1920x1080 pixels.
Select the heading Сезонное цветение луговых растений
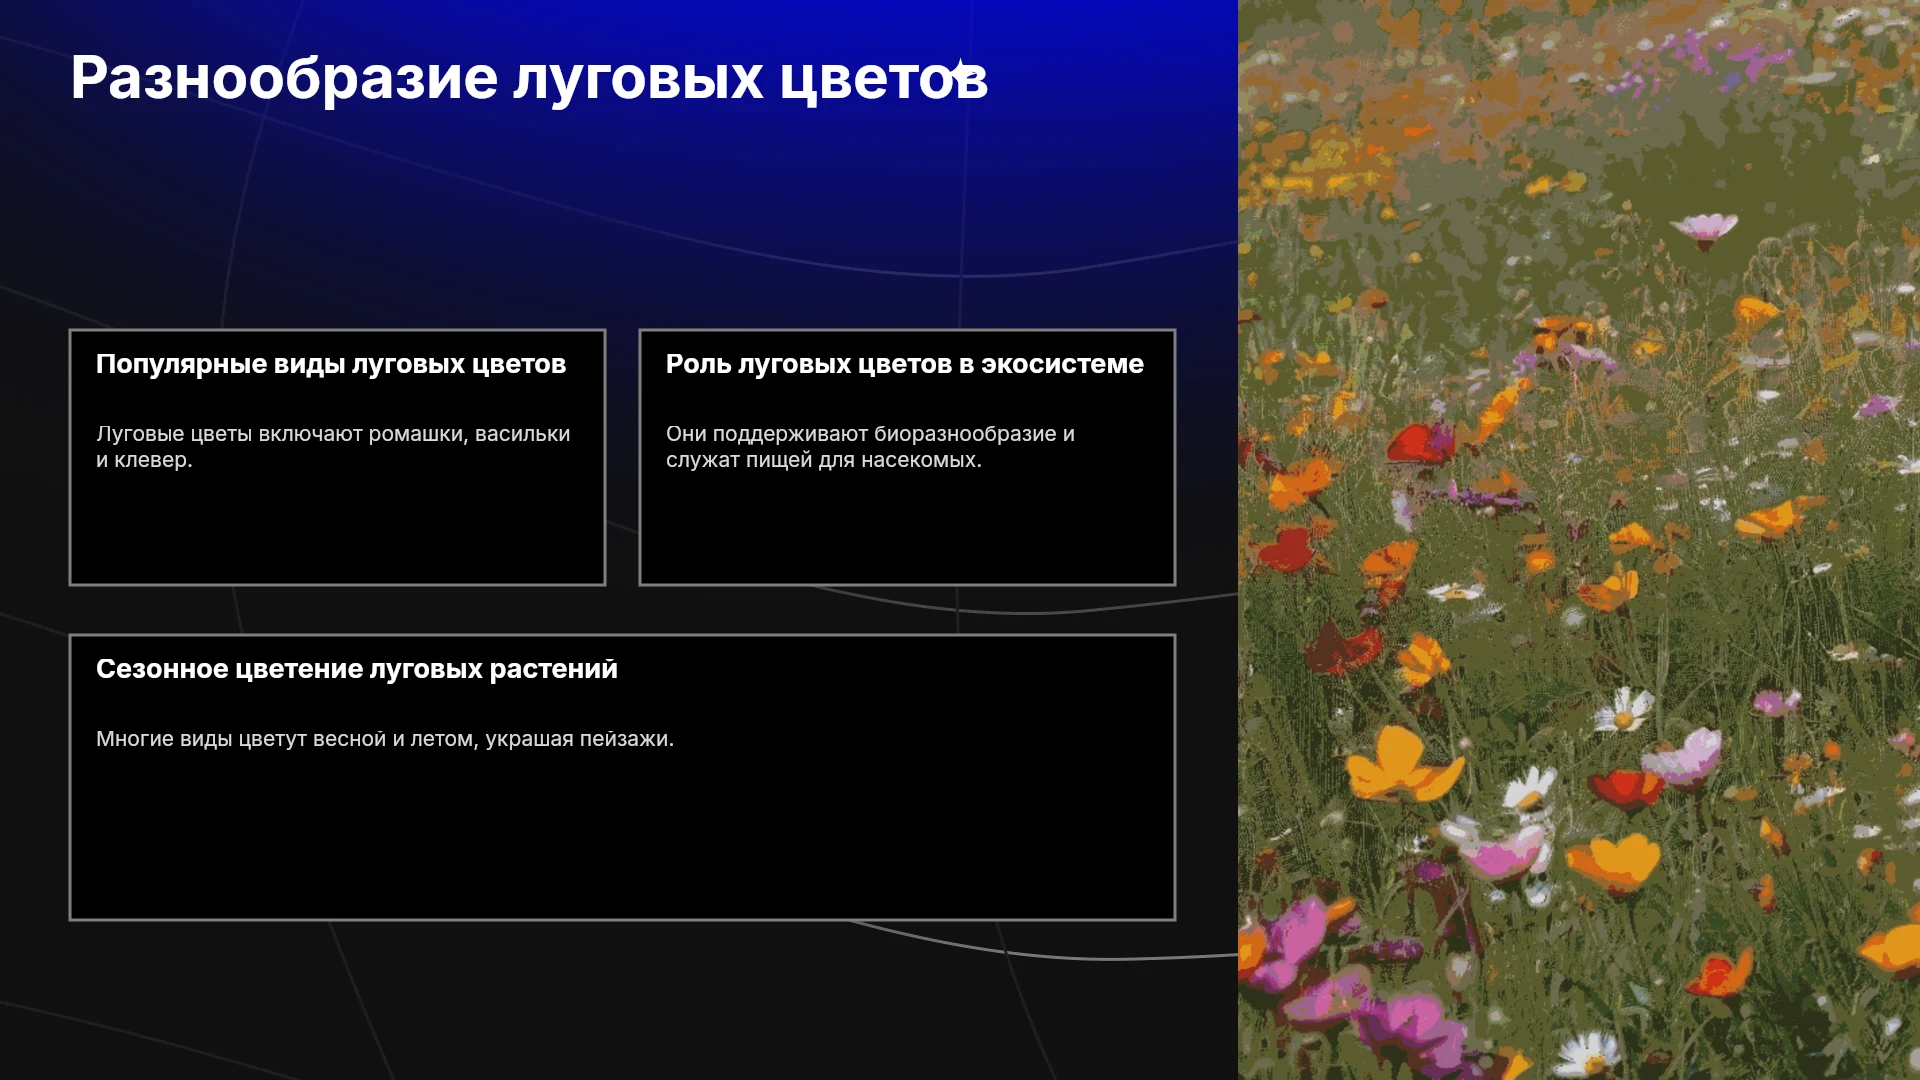[x=357, y=669]
